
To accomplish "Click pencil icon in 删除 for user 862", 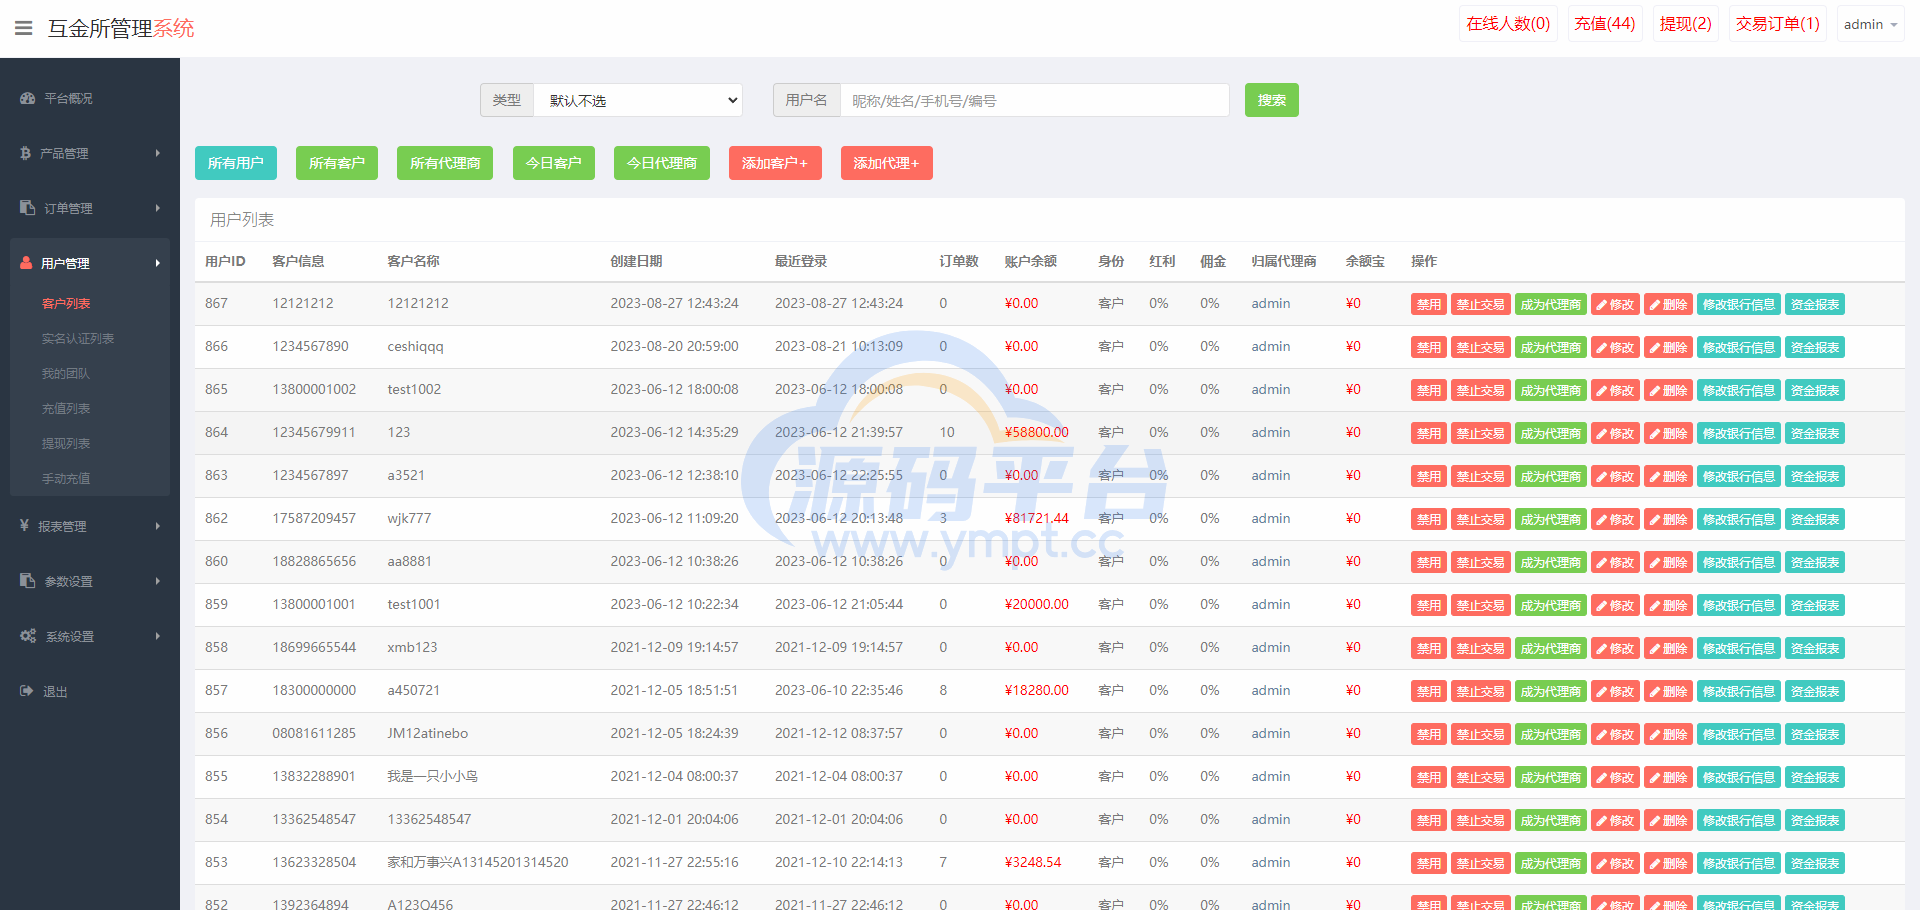I will (x=1655, y=520).
